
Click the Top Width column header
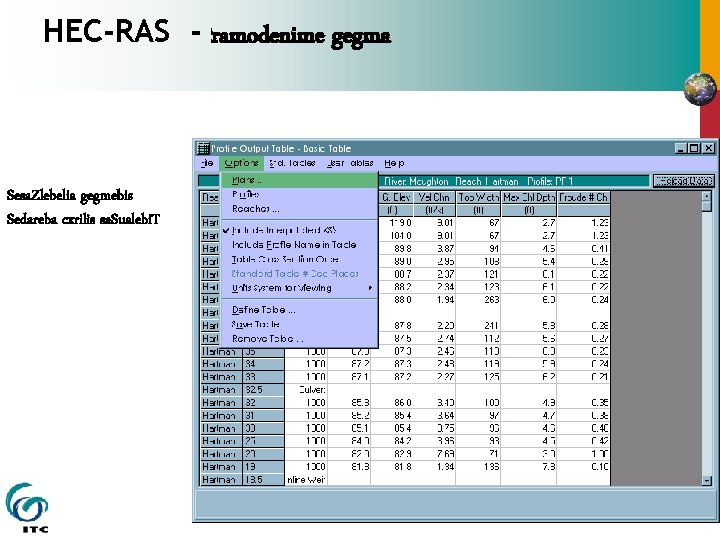click(478, 197)
